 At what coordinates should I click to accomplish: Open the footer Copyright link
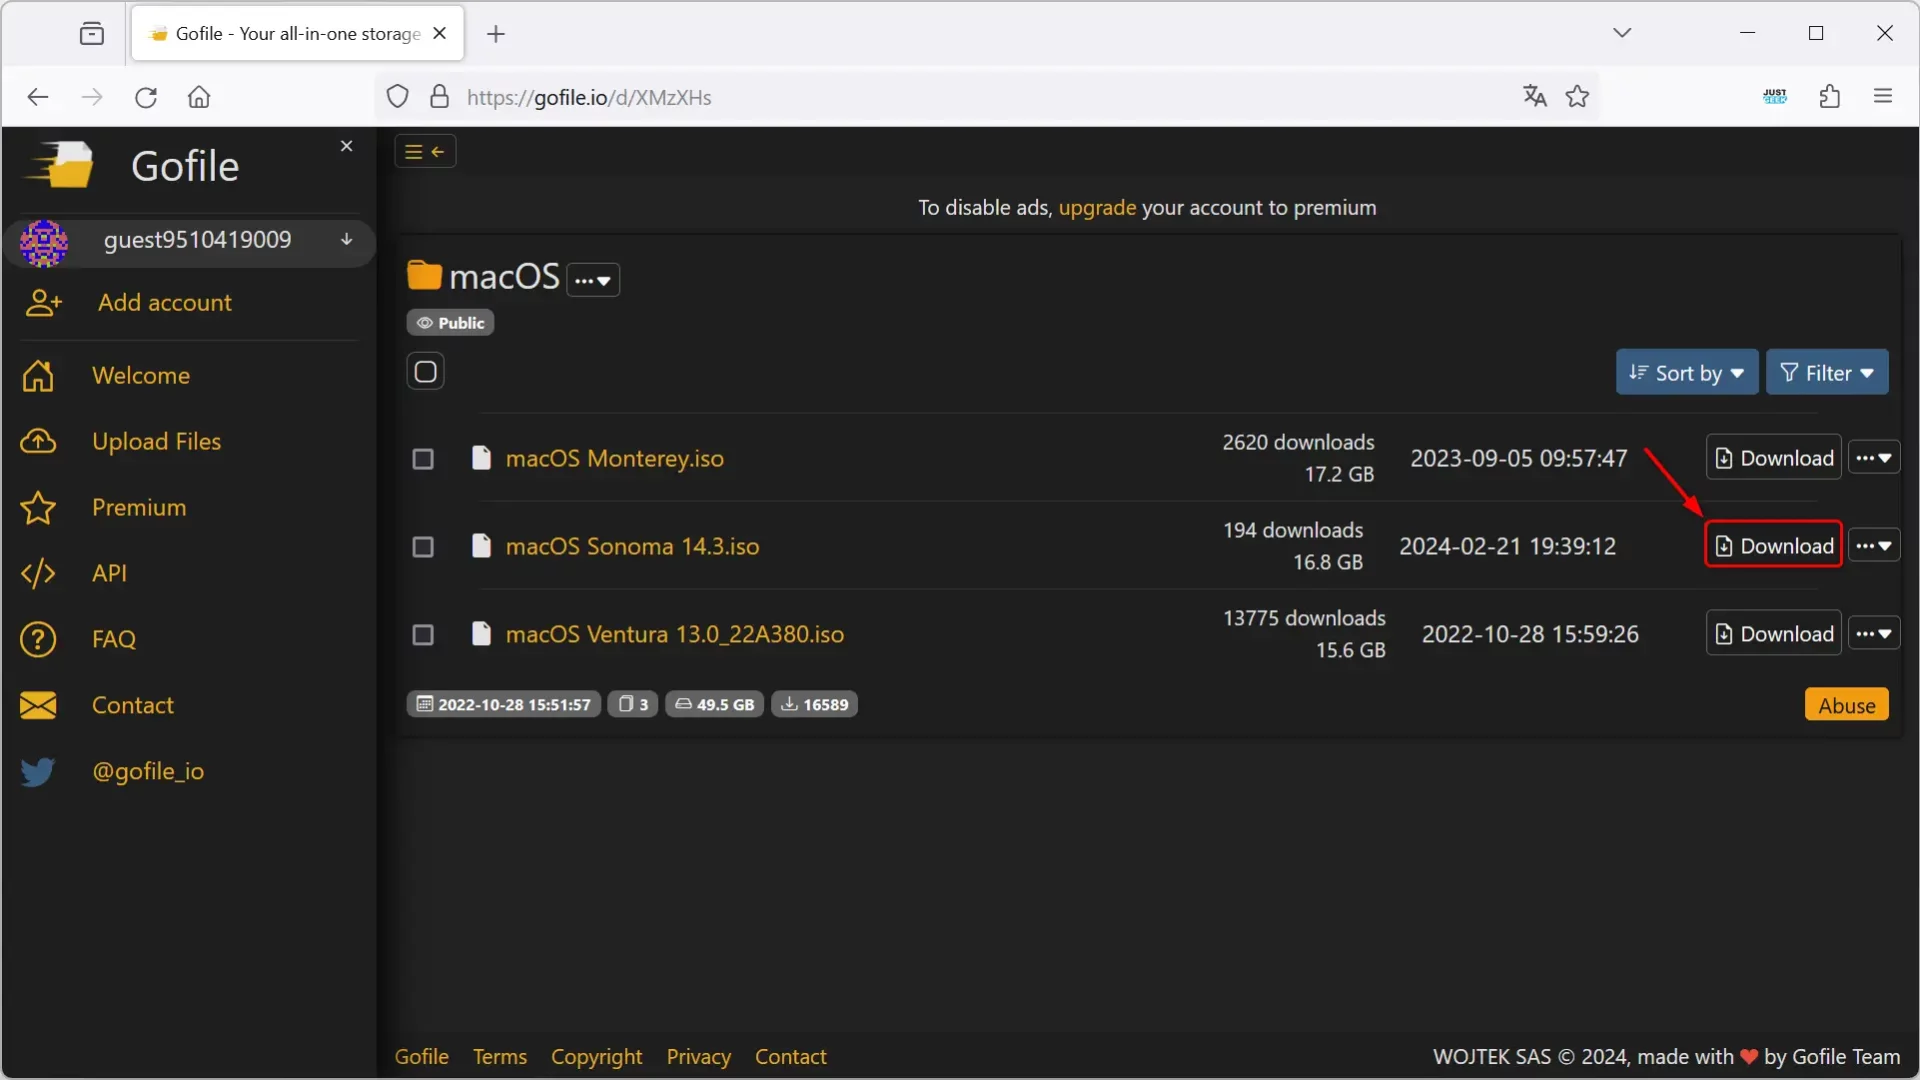[x=596, y=1057]
